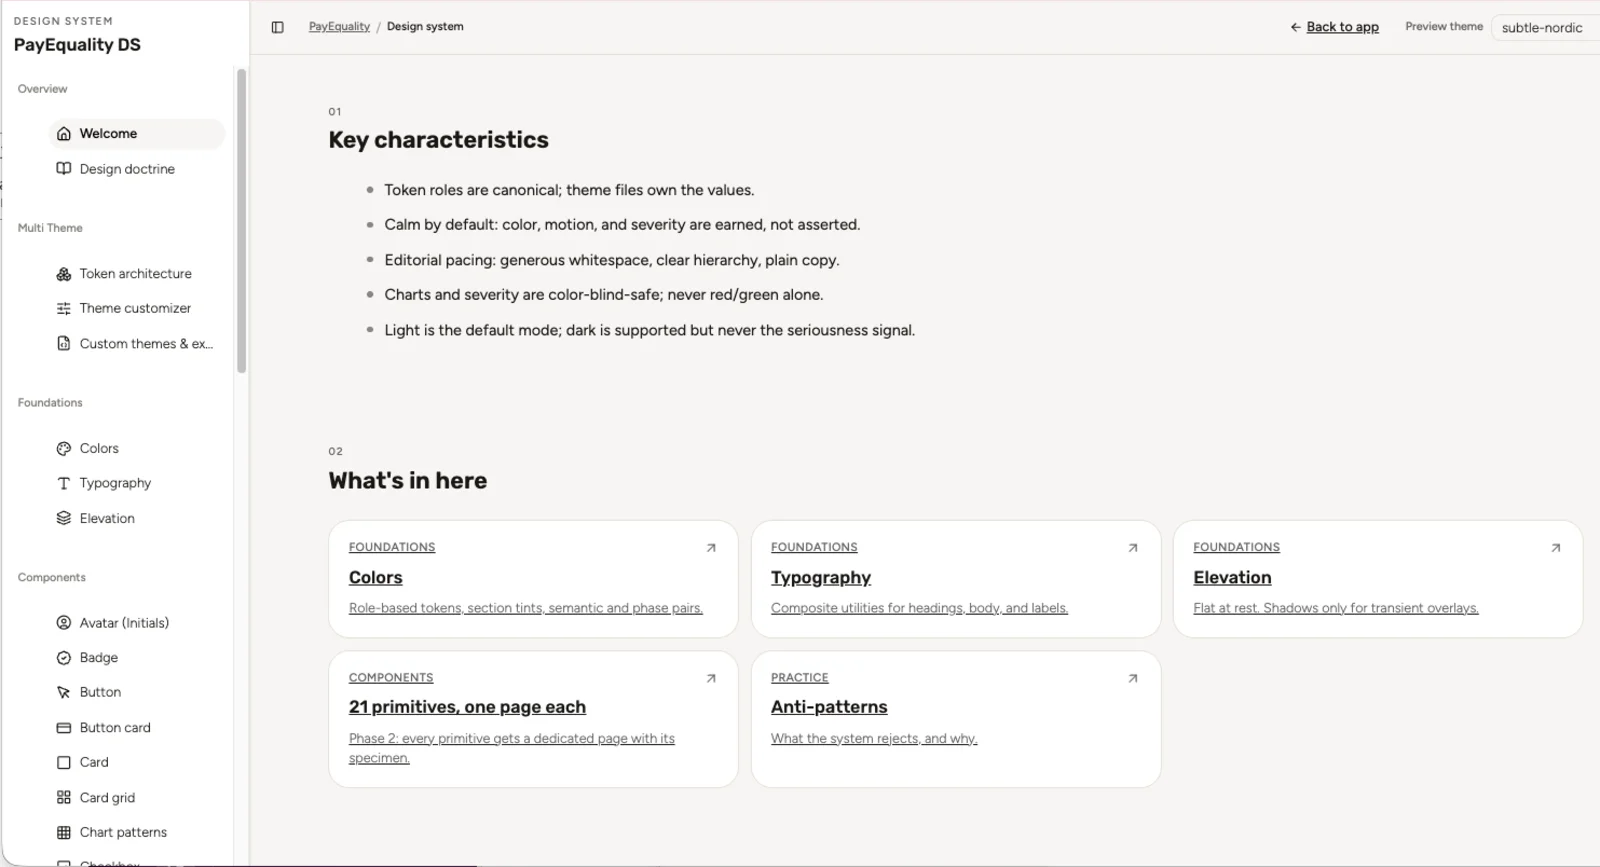The image size is (1600, 867).
Task: Click the Avatar (Initials) icon
Action: tap(64, 623)
